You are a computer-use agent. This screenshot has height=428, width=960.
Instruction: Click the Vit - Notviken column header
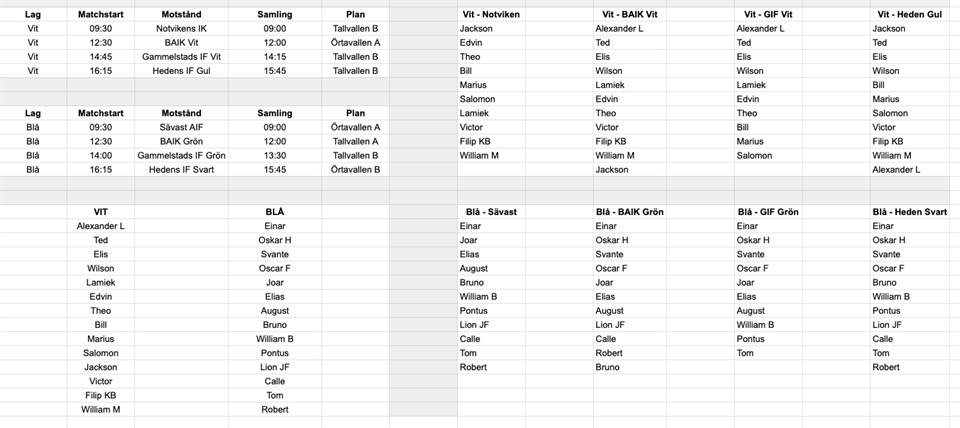[491, 15]
